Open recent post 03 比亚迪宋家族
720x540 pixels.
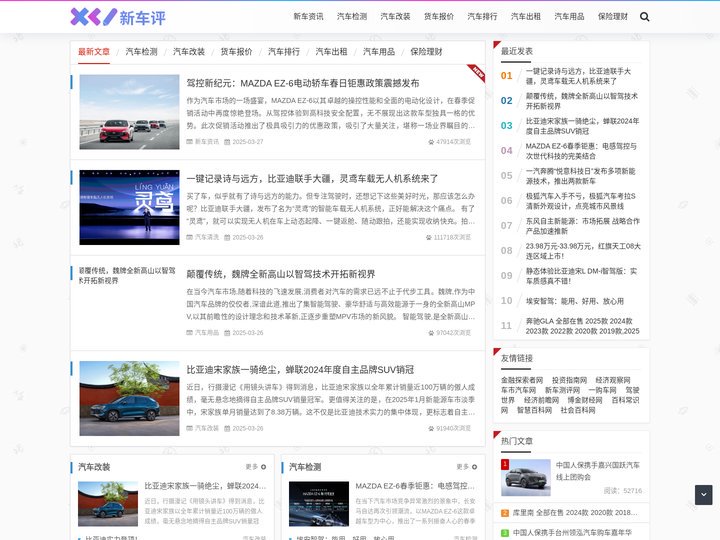(582, 126)
